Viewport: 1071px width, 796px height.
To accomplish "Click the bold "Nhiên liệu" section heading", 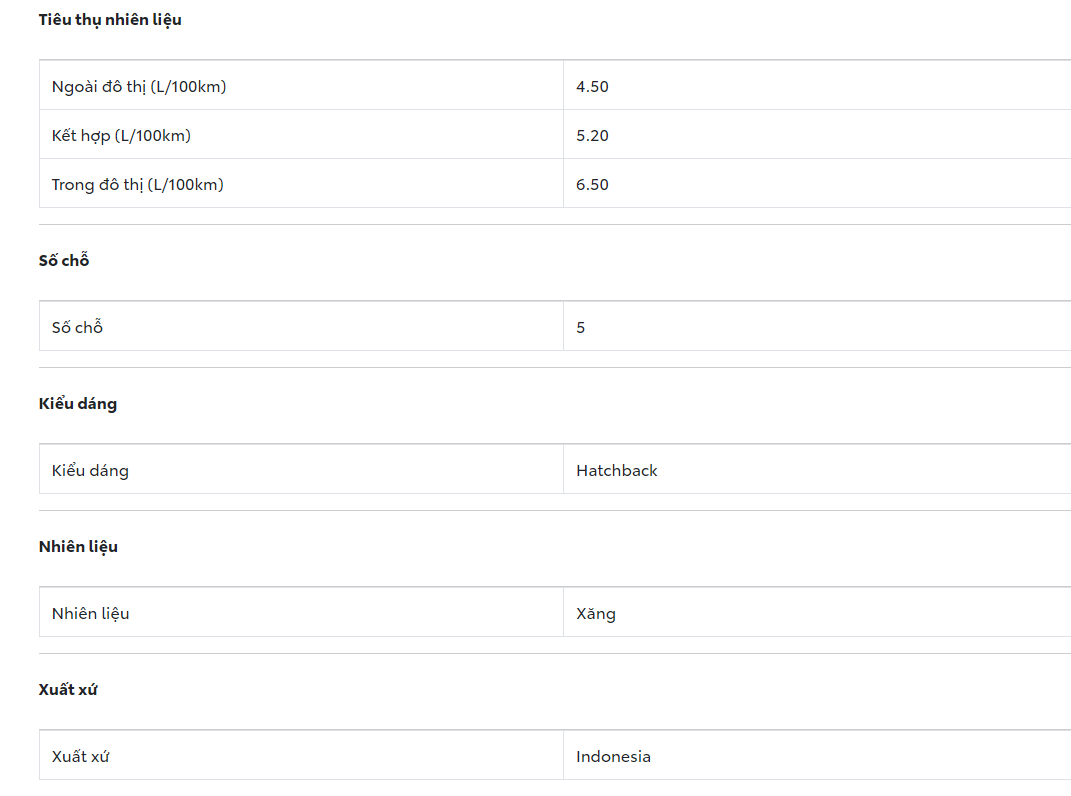I will point(78,547).
